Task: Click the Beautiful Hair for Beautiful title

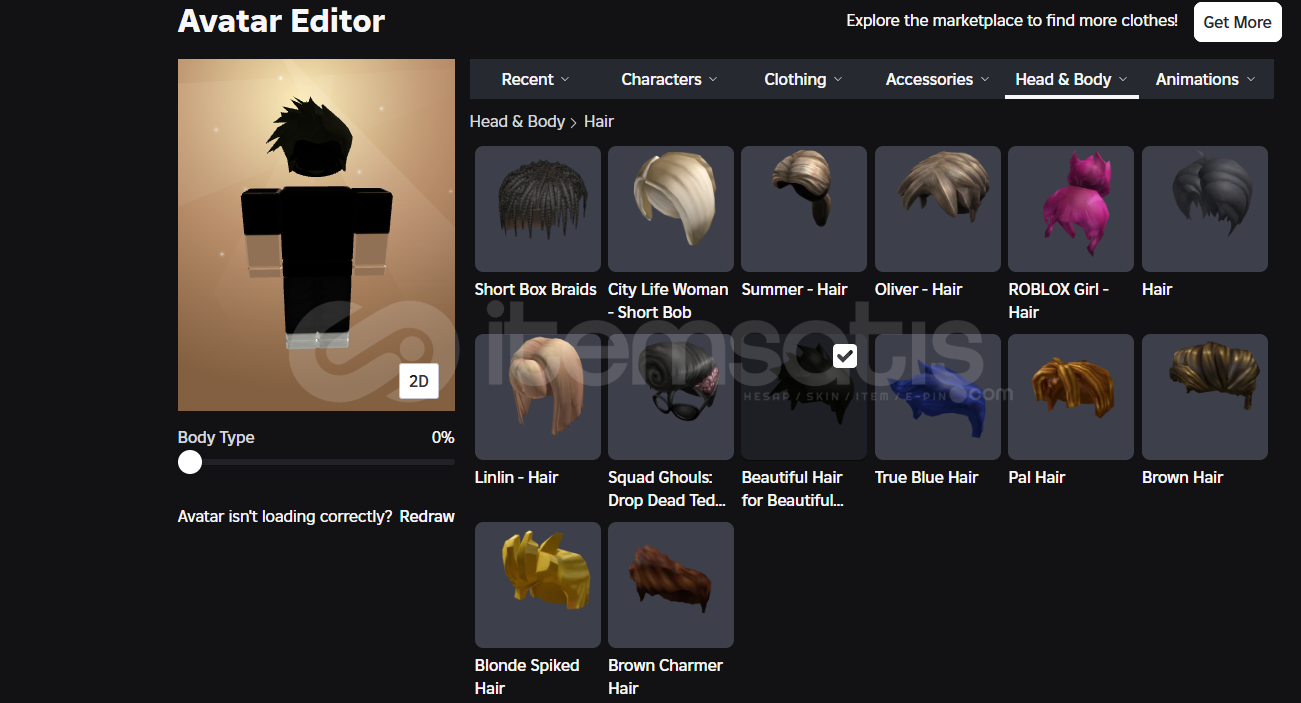Action: pos(792,489)
